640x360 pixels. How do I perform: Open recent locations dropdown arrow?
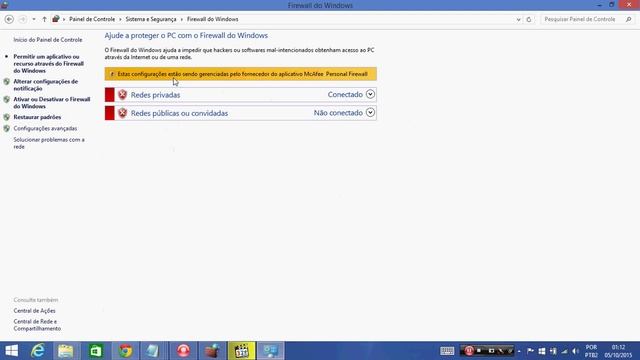(34, 19)
